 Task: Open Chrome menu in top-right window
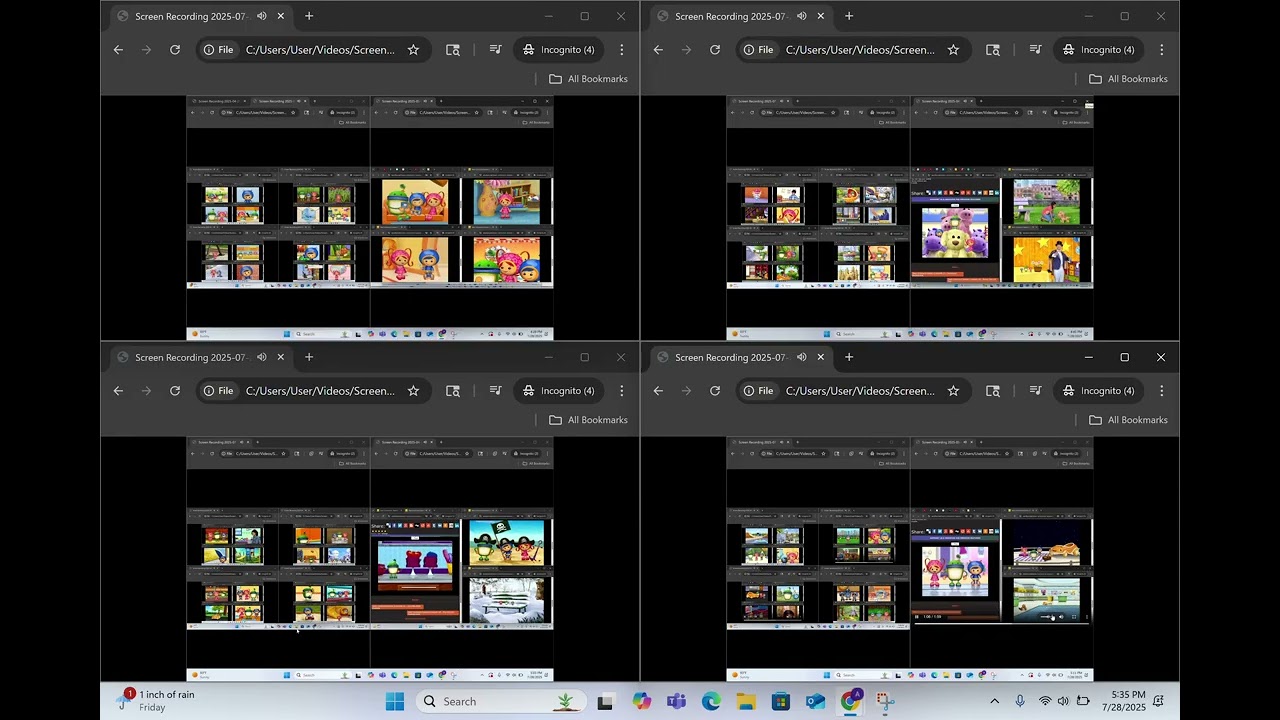1162,50
